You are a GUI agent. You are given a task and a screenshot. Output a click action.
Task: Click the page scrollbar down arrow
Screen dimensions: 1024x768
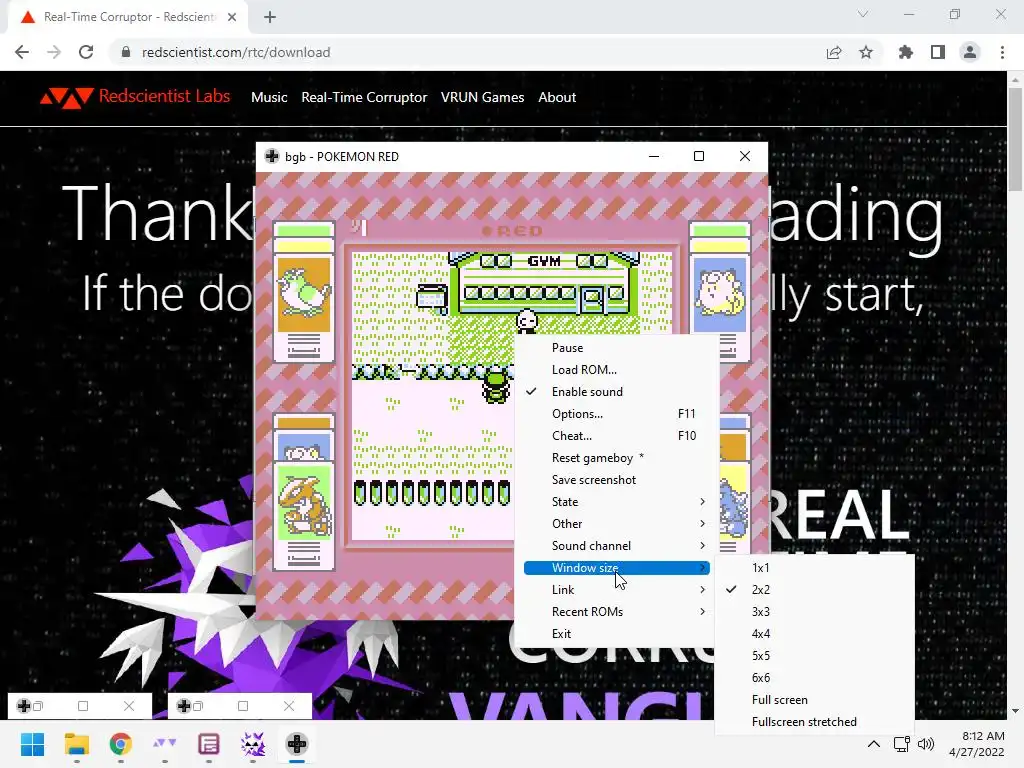(x=1015, y=711)
